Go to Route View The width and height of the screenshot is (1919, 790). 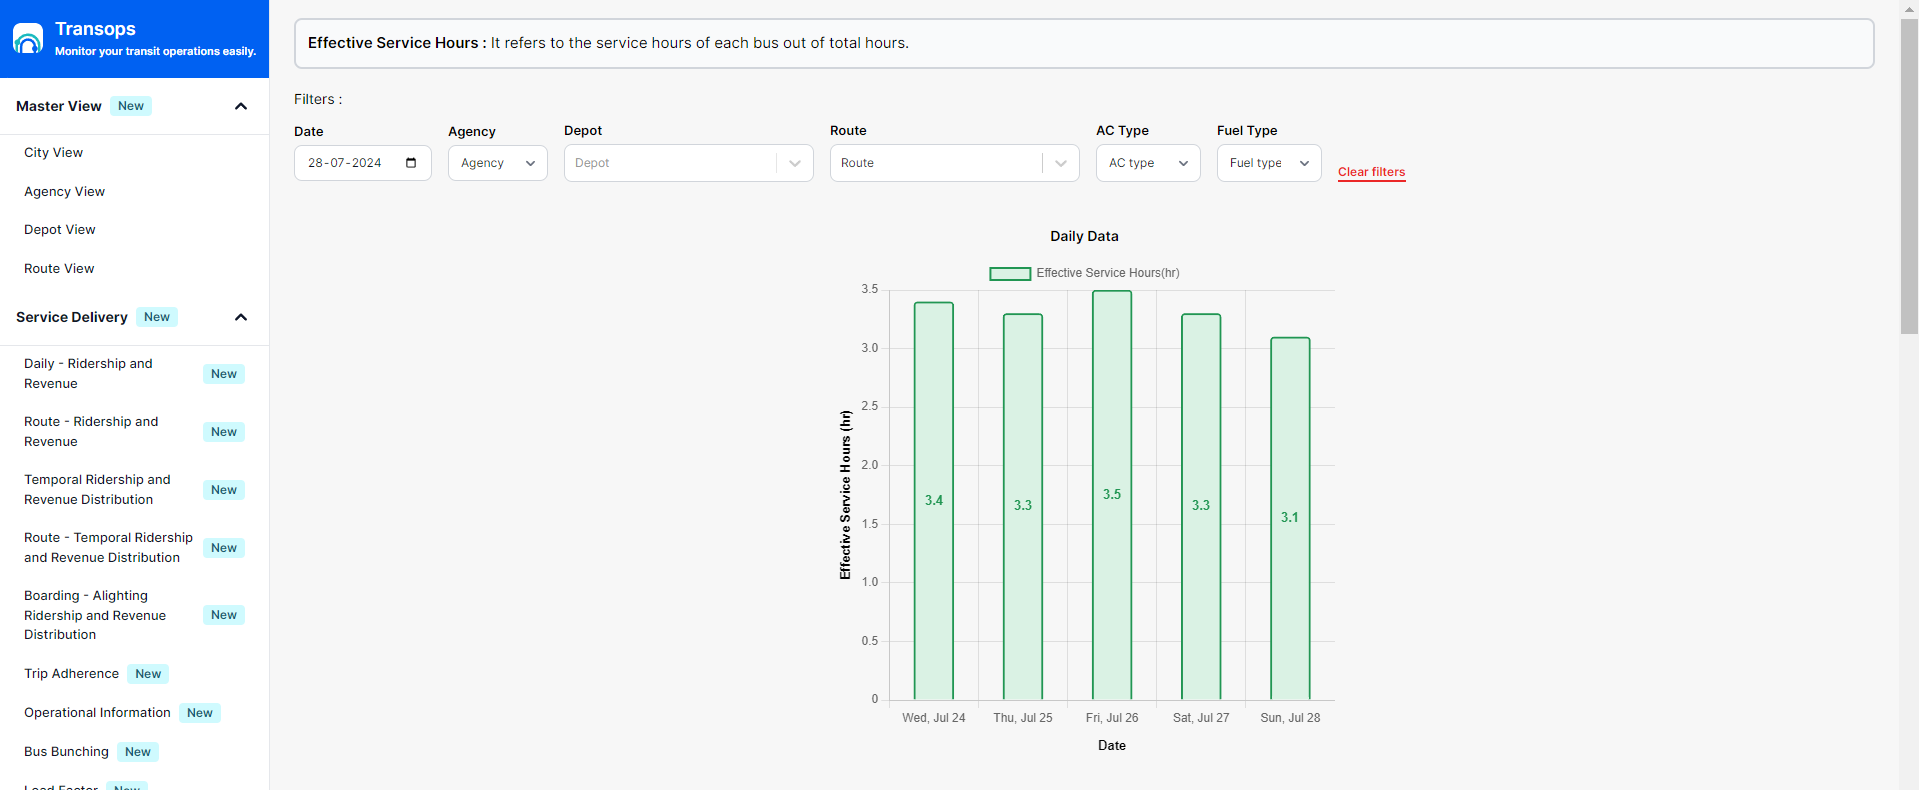coord(59,269)
